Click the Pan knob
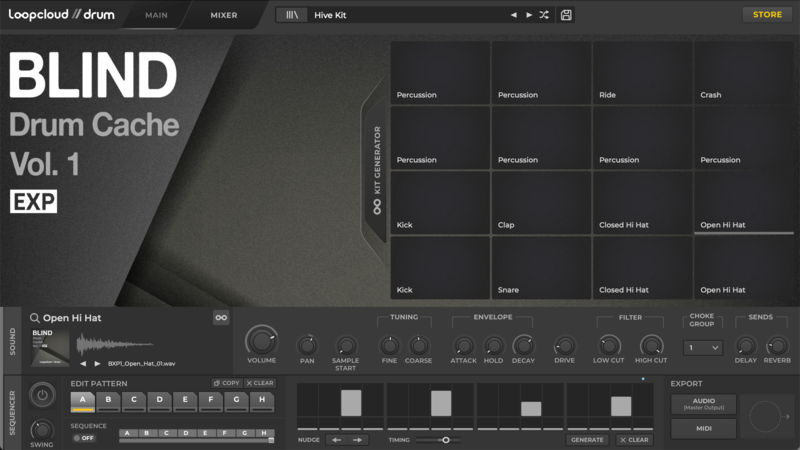This screenshot has height=450, width=800. coord(307,346)
